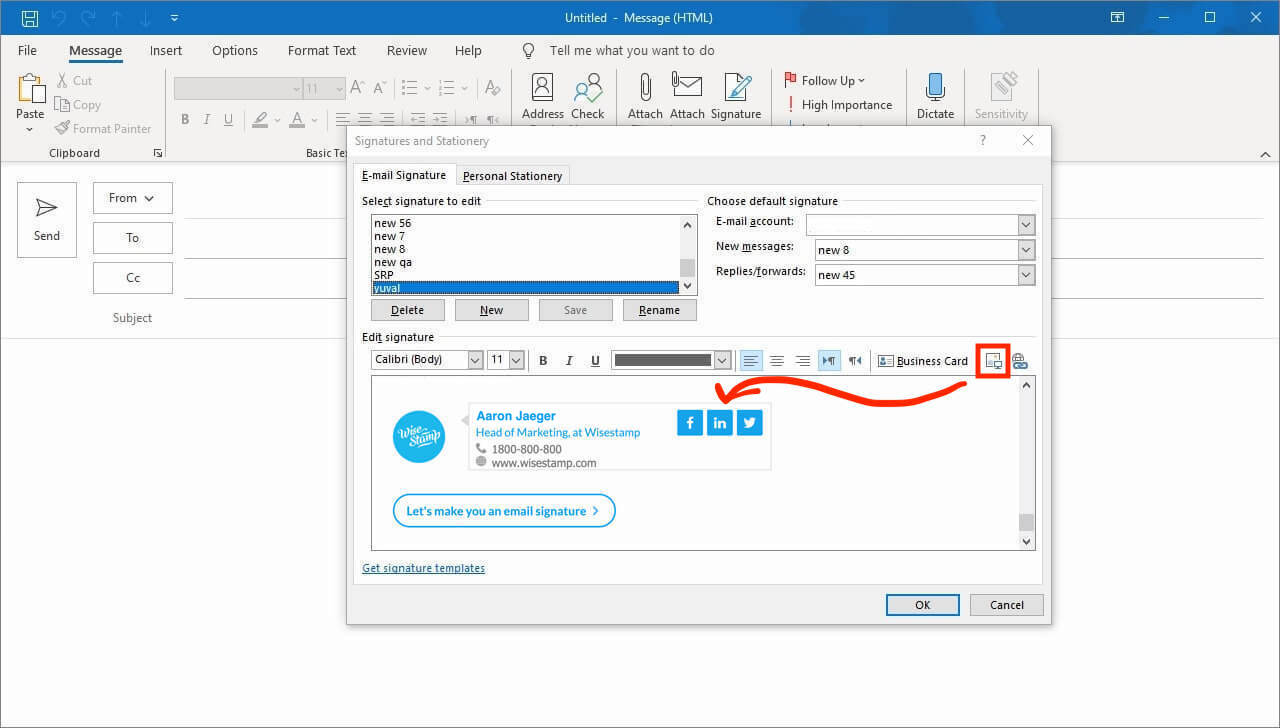Click the Tell me what you want to do box
The height and width of the screenshot is (728, 1280).
click(x=632, y=51)
